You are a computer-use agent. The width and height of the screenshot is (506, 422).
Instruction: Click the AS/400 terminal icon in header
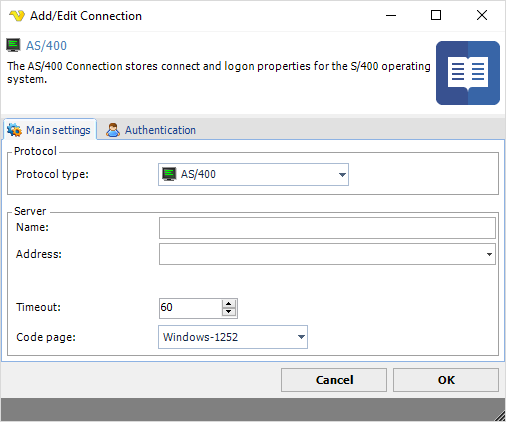[13, 45]
